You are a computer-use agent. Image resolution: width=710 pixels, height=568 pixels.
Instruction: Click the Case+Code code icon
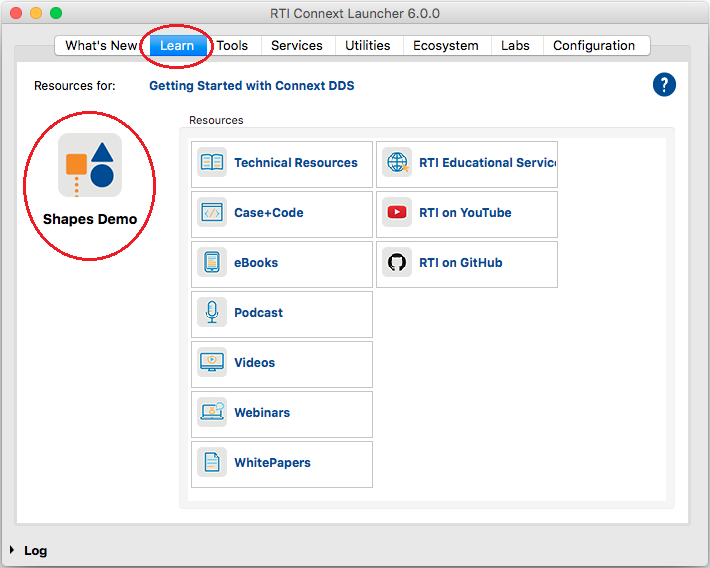212,212
